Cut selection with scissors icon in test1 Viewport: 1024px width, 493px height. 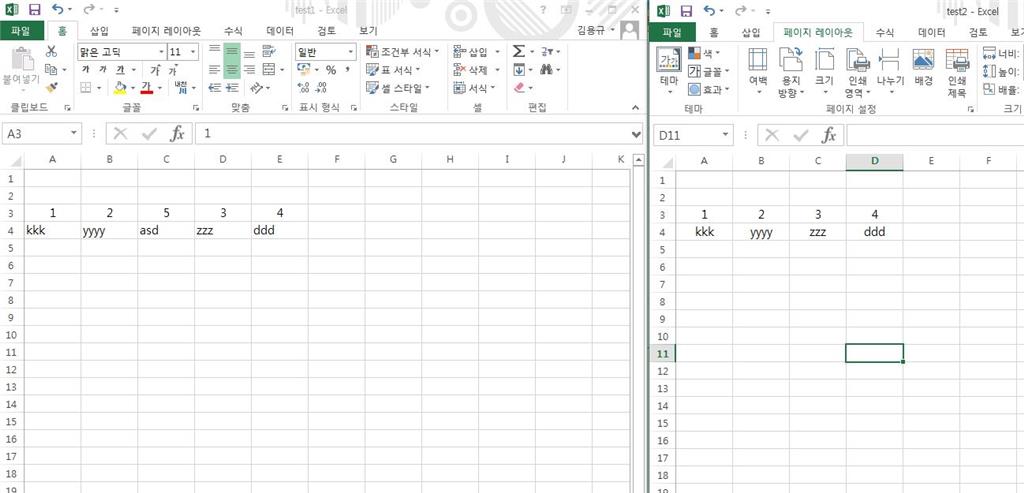click(51, 52)
